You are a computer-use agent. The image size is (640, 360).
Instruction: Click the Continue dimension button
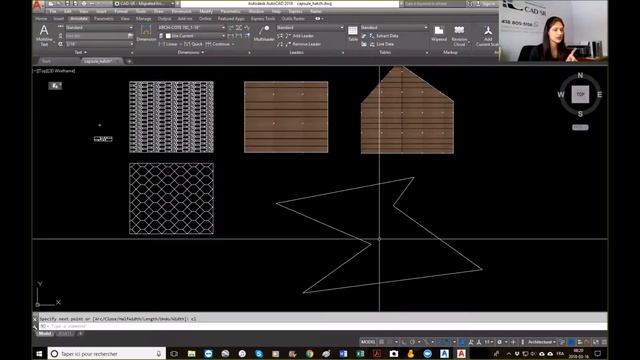point(218,44)
